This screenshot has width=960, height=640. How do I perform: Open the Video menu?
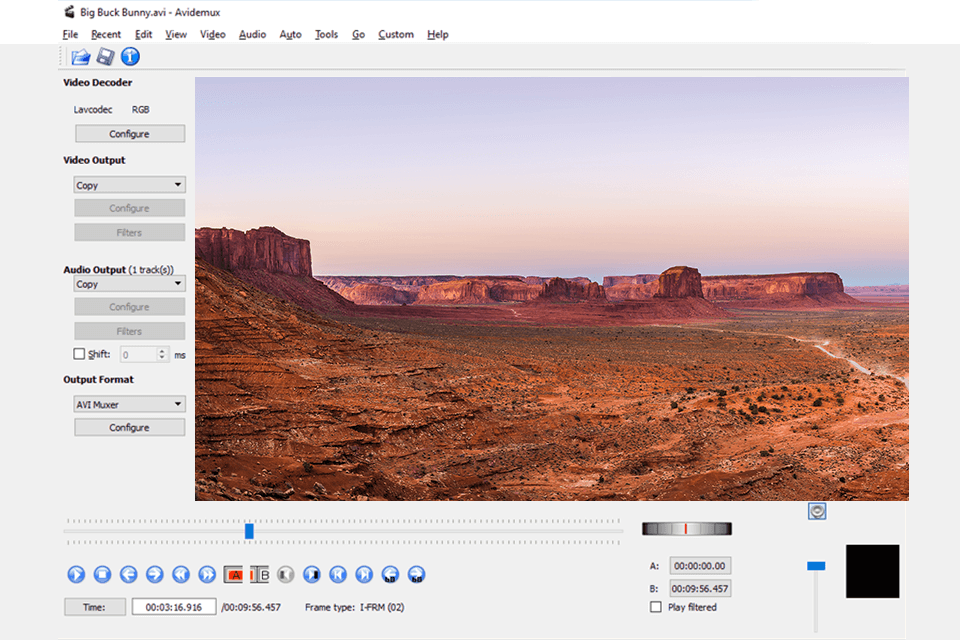(213, 34)
